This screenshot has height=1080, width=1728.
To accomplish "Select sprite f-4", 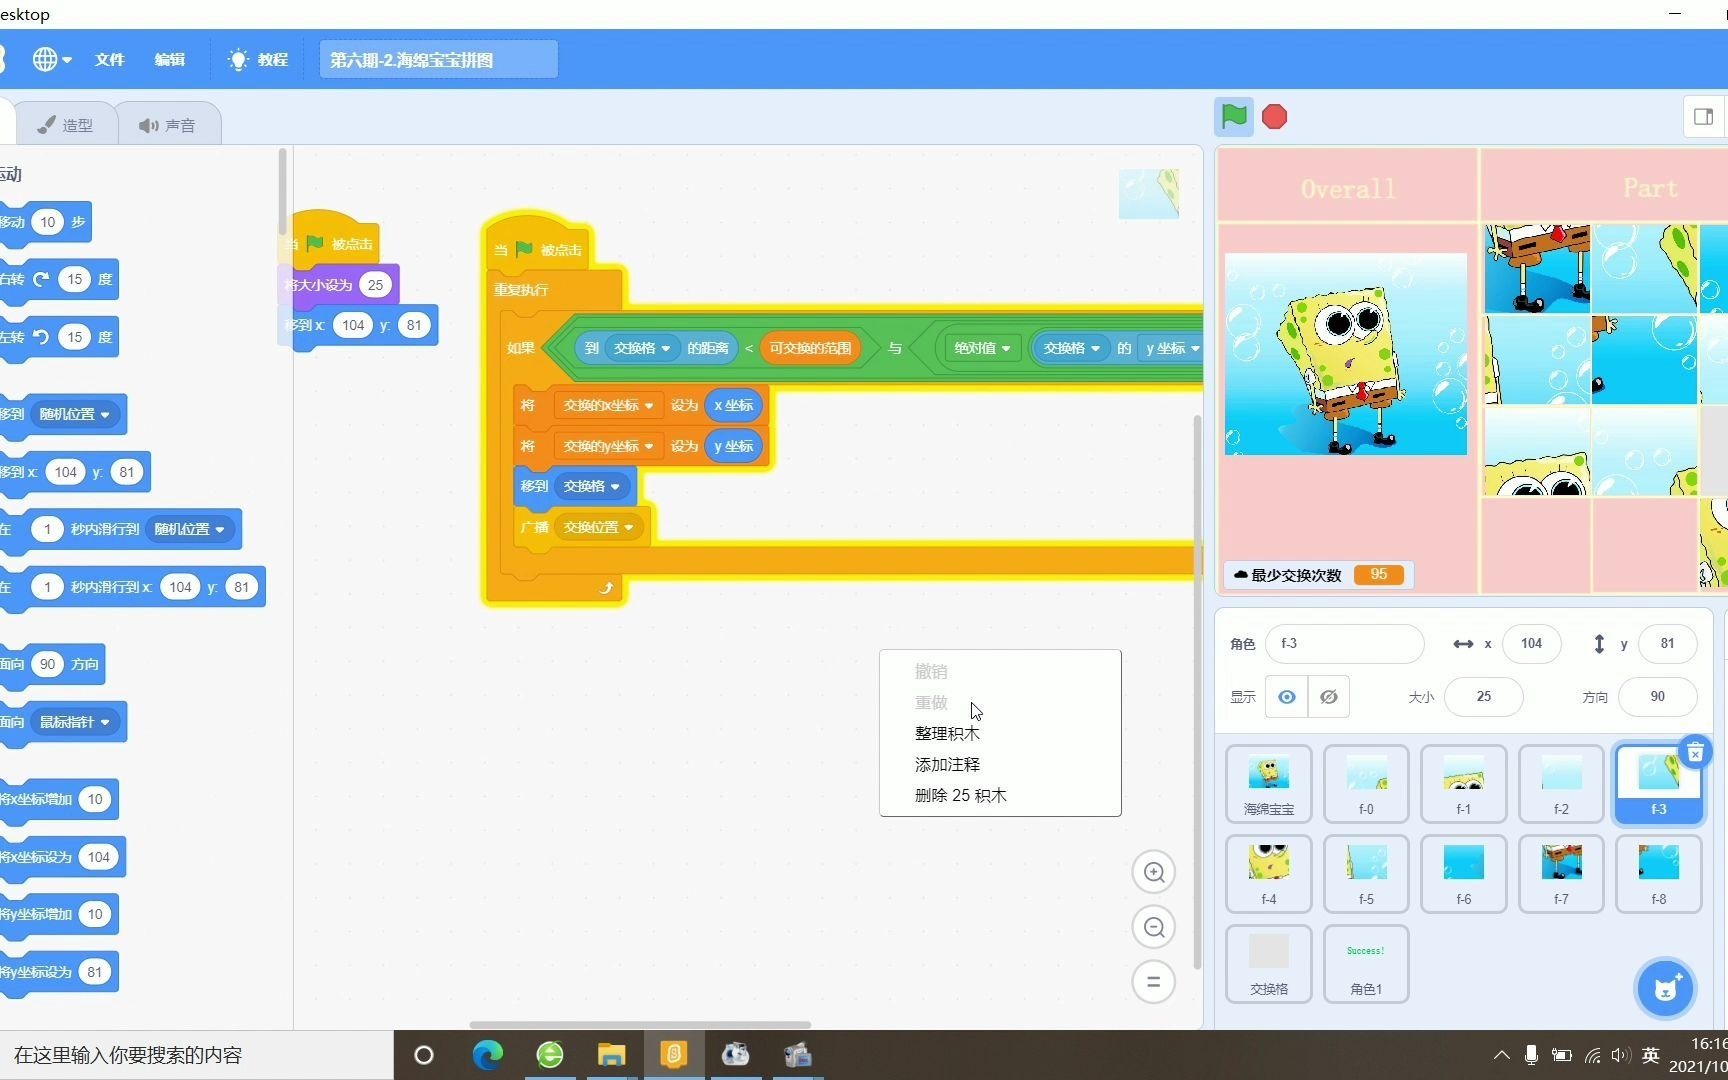I will (x=1268, y=874).
